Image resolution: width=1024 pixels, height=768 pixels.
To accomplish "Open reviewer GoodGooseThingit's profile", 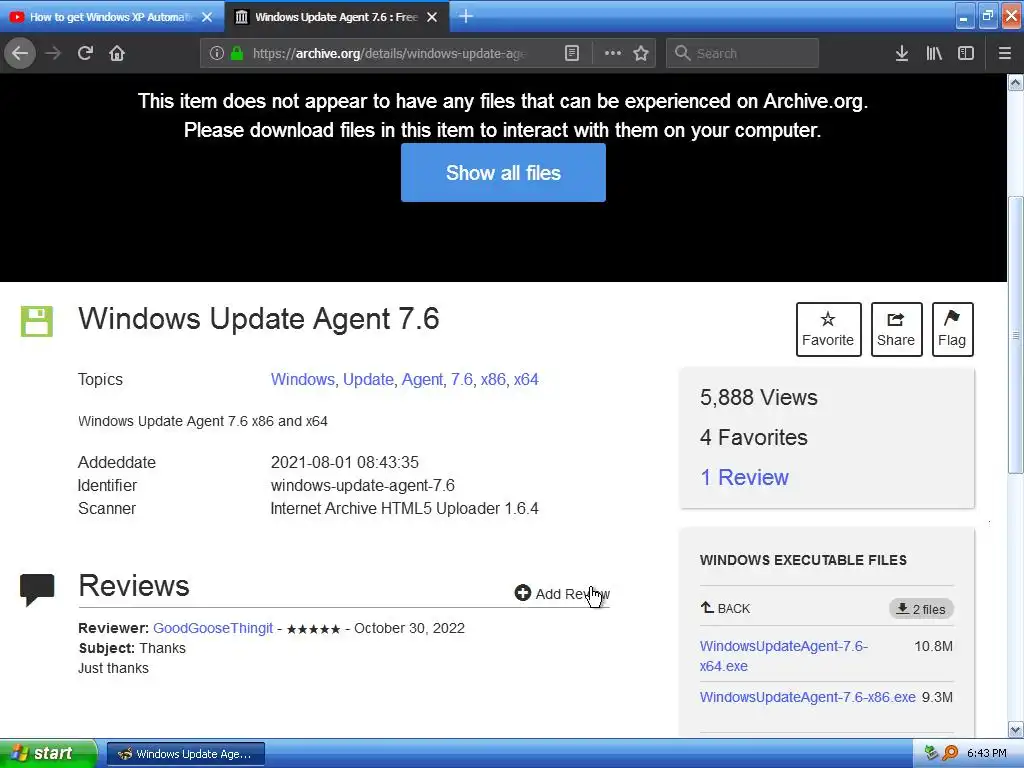I will (213, 628).
